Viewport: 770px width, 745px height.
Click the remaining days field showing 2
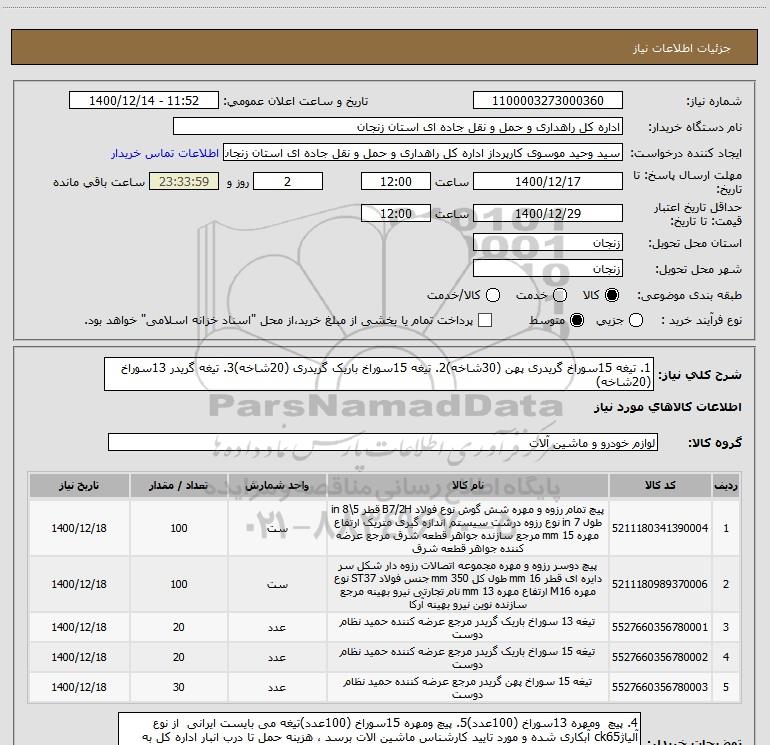(x=288, y=181)
